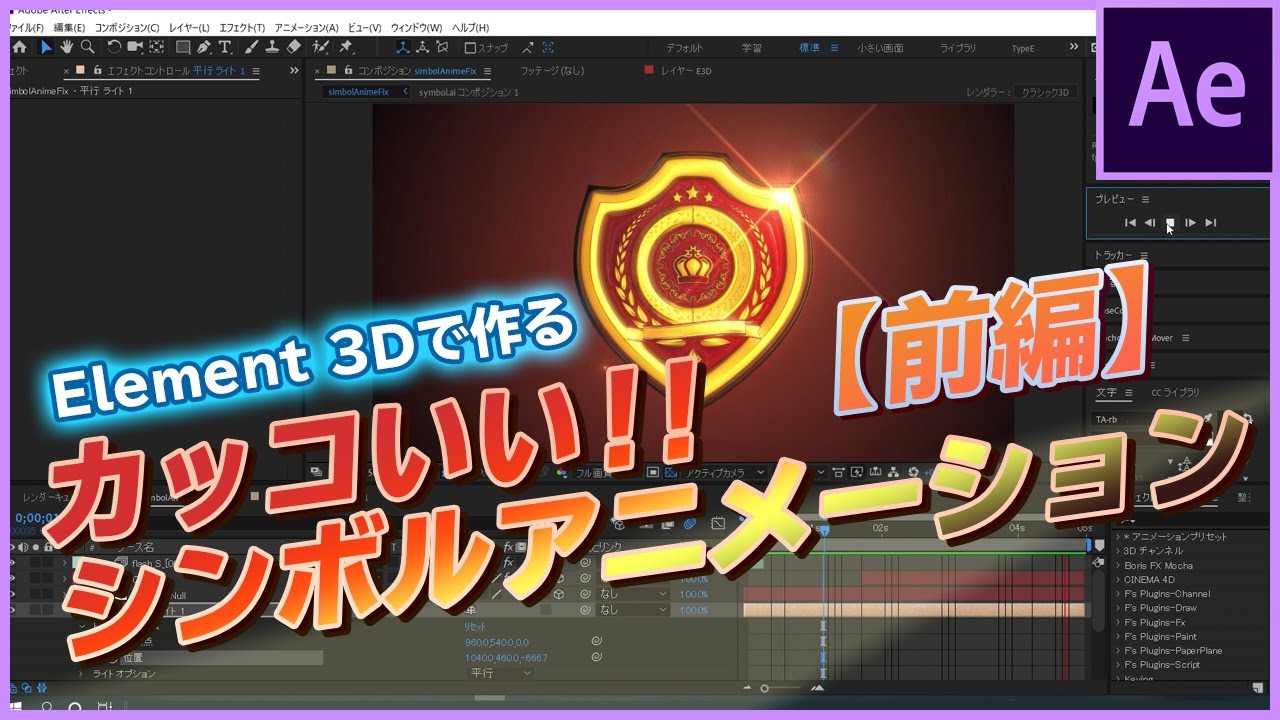Open エフェクトコントロール panel menu icon

[x=256, y=71]
